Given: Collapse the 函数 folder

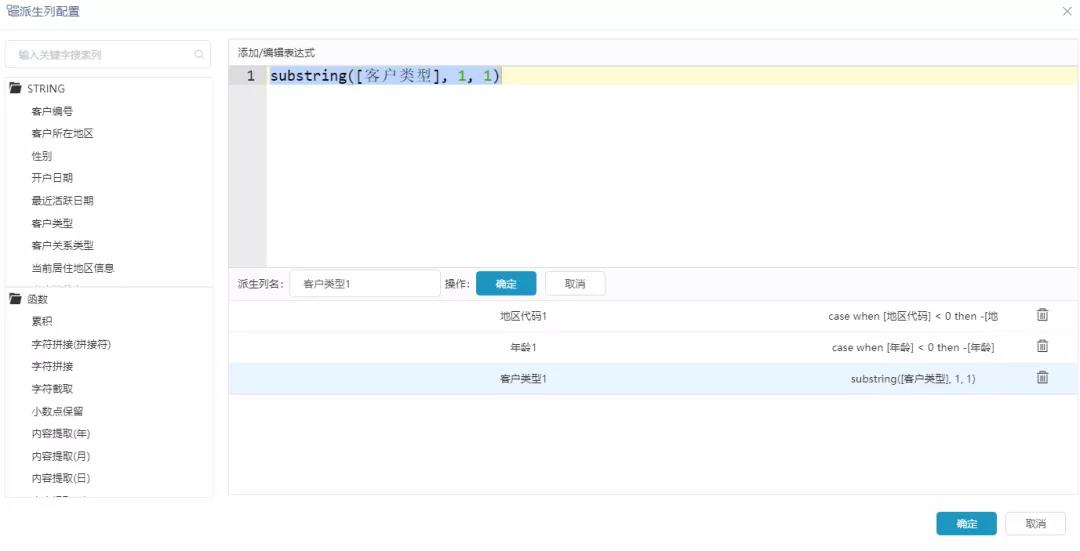Looking at the screenshot, I should tap(15, 299).
